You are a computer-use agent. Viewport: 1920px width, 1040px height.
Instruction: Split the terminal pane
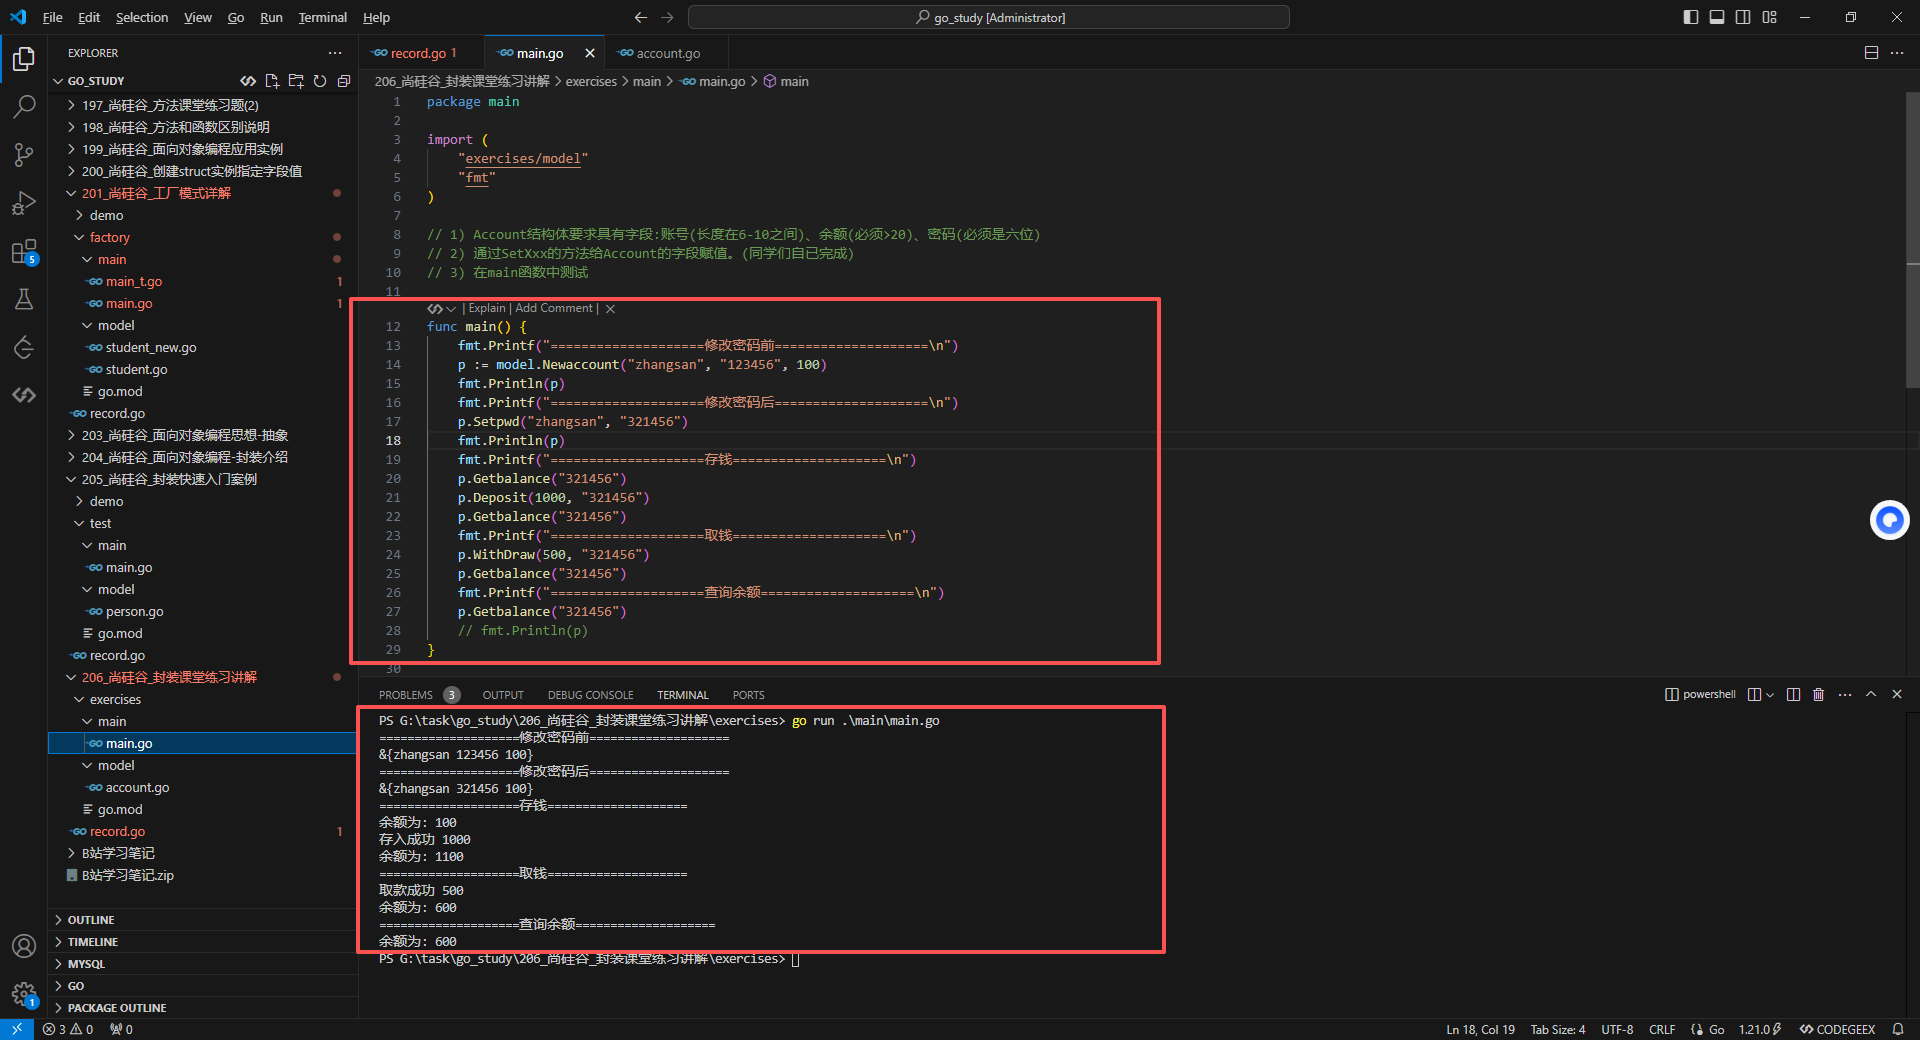[1793, 694]
